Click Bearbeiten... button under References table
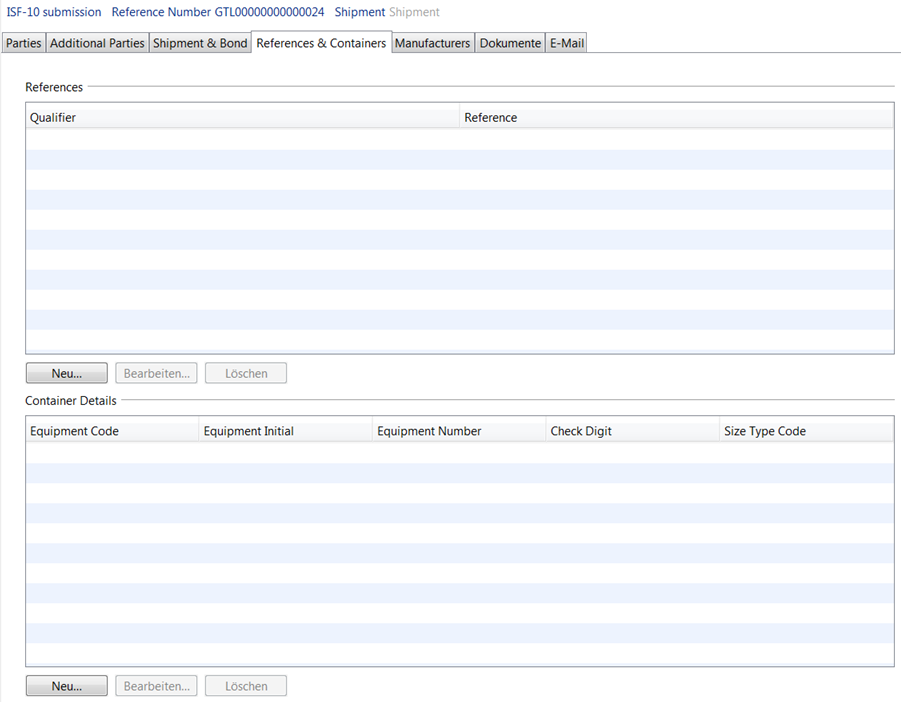This screenshot has width=901, height=702. (156, 373)
